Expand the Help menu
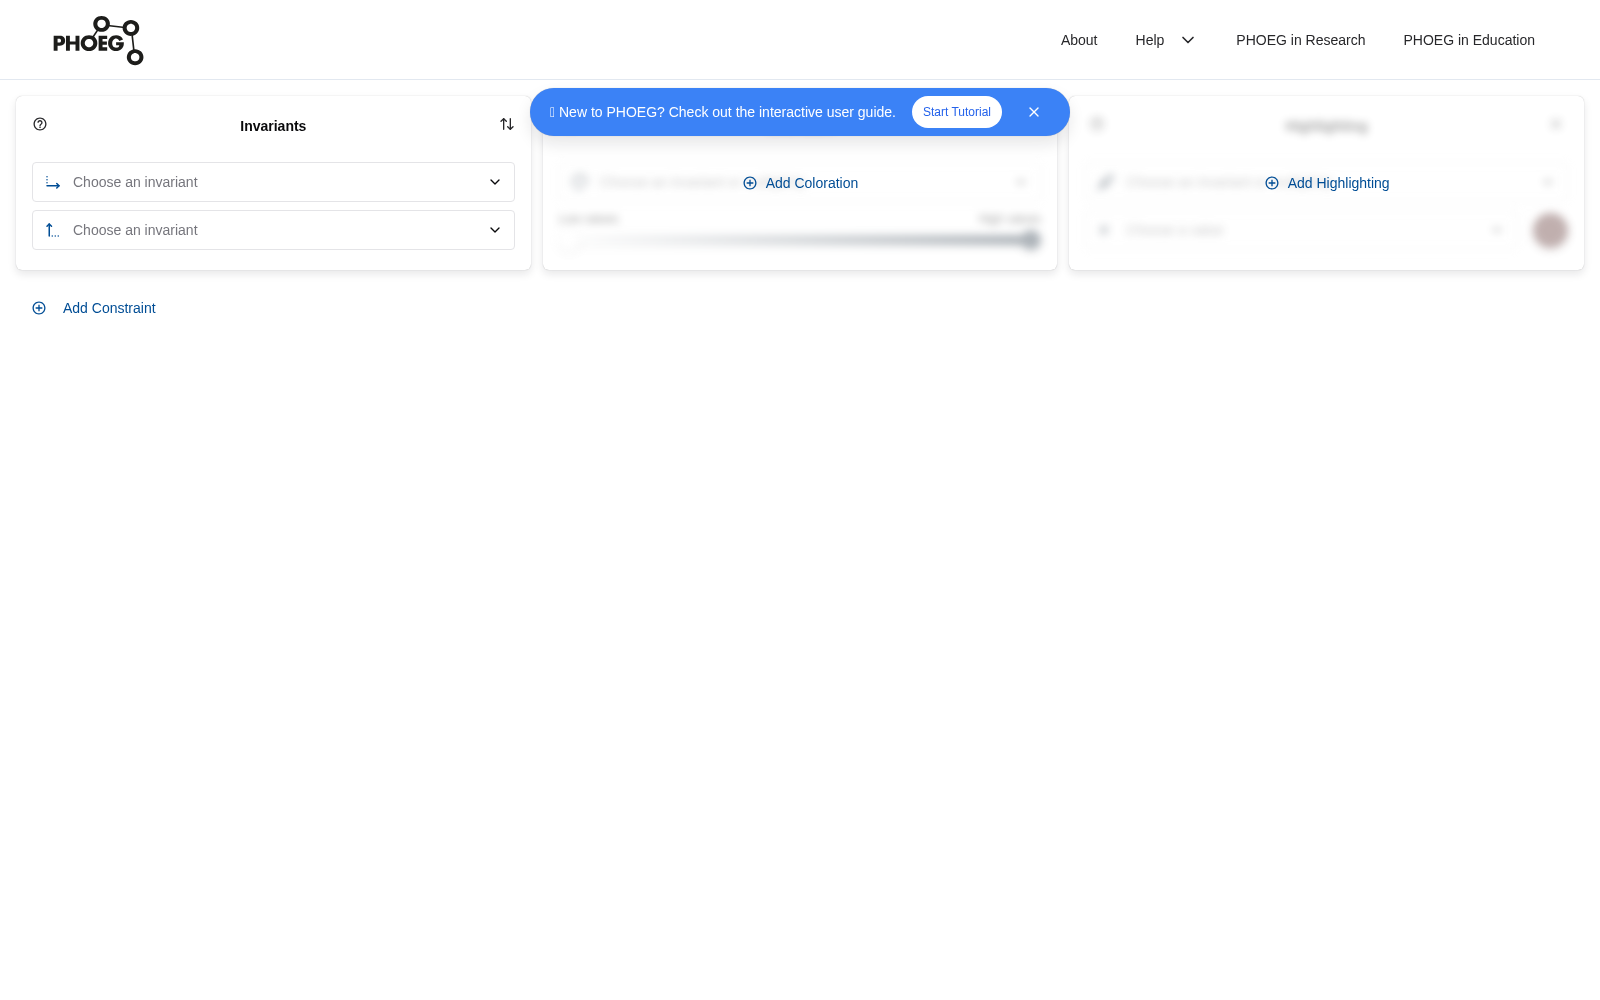Image resolution: width=1600 pixels, height=1000 pixels. 1165,40
